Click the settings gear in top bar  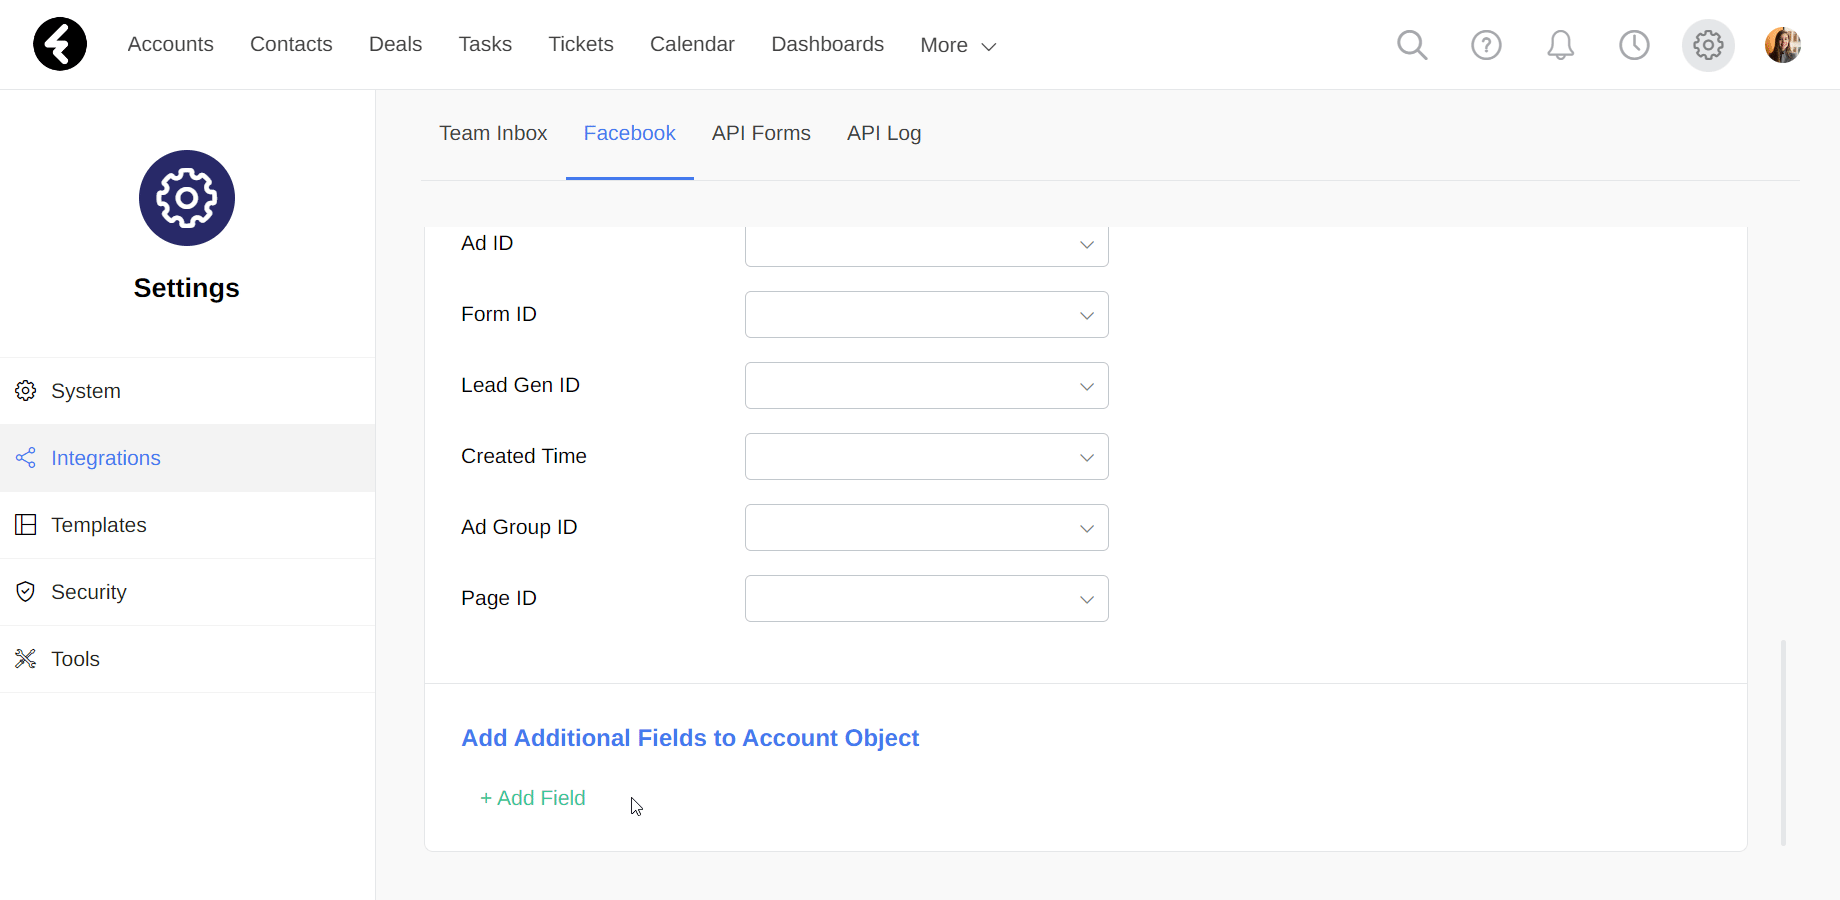(x=1708, y=45)
